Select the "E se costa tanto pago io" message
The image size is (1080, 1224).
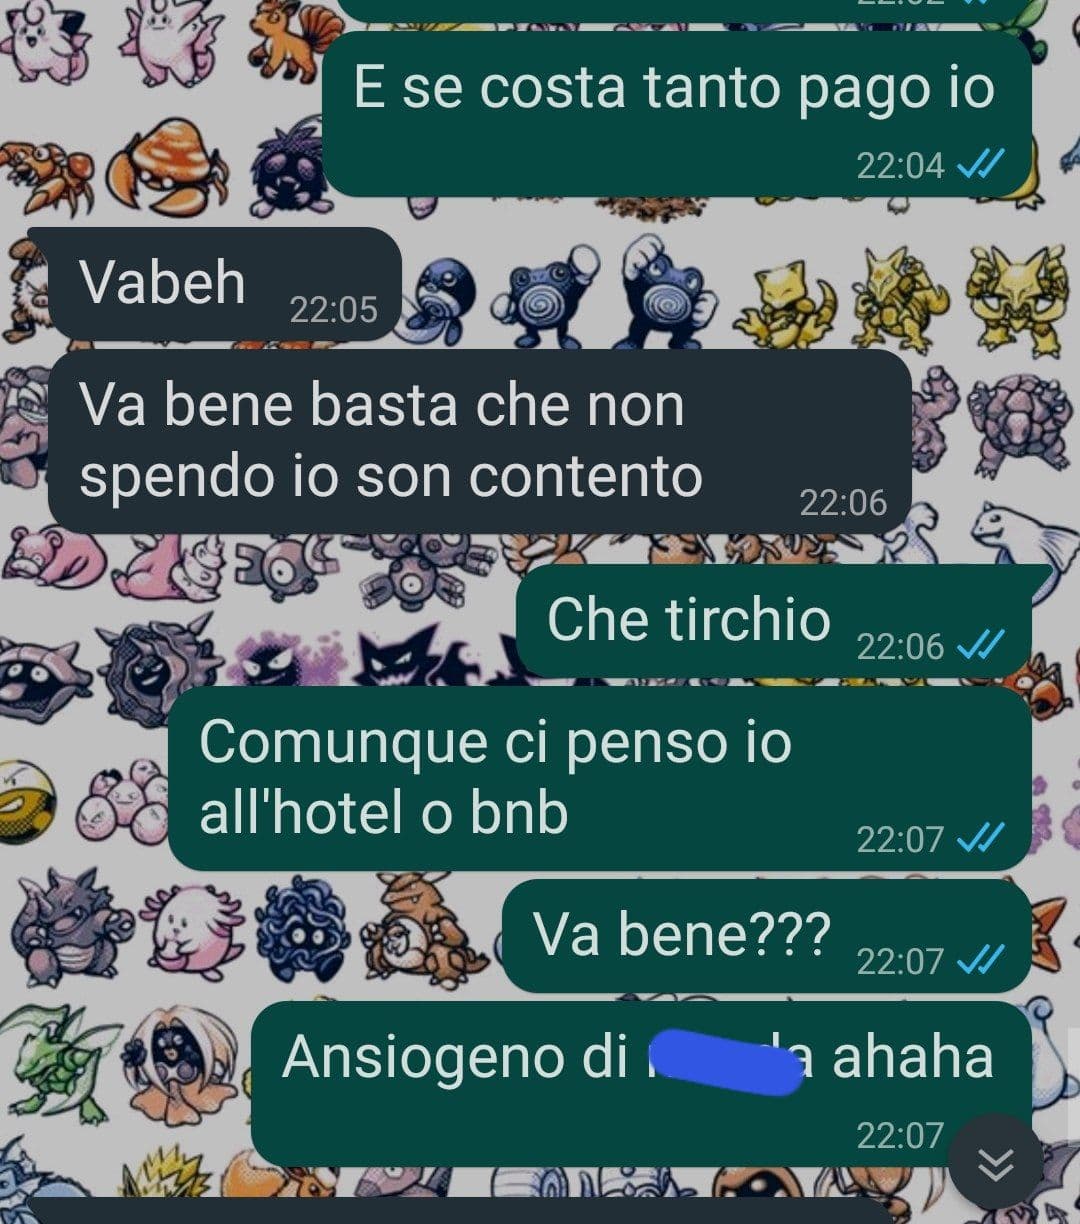click(x=678, y=115)
